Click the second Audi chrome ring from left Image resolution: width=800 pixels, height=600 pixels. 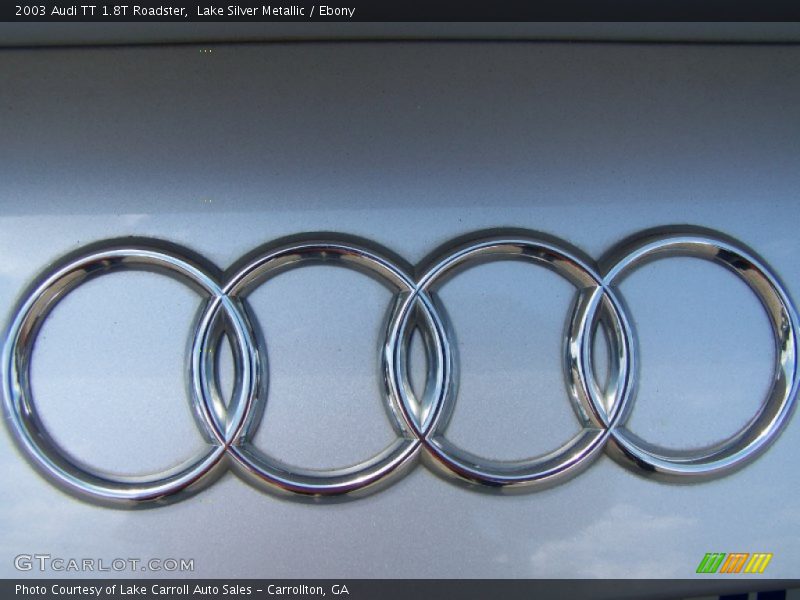[320, 248]
